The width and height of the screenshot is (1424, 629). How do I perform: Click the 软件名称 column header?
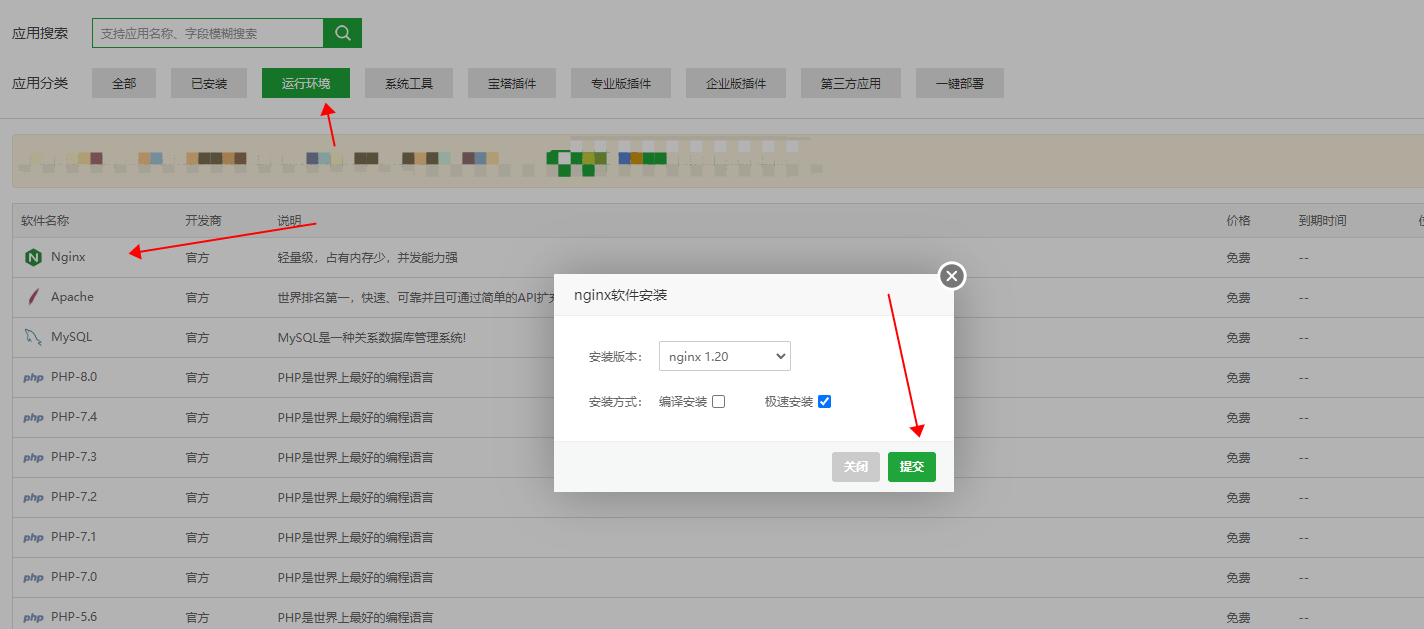tap(45, 221)
